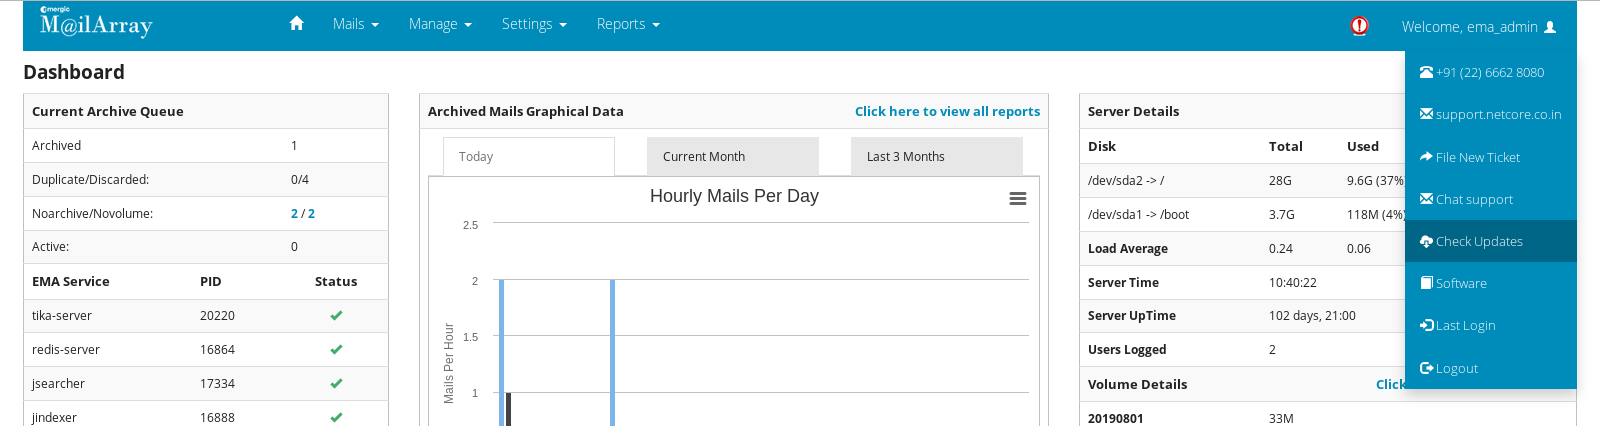Click the phone icon beside the support number
The width and height of the screenshot is (1600, 426).
(x=1427, y=72)
